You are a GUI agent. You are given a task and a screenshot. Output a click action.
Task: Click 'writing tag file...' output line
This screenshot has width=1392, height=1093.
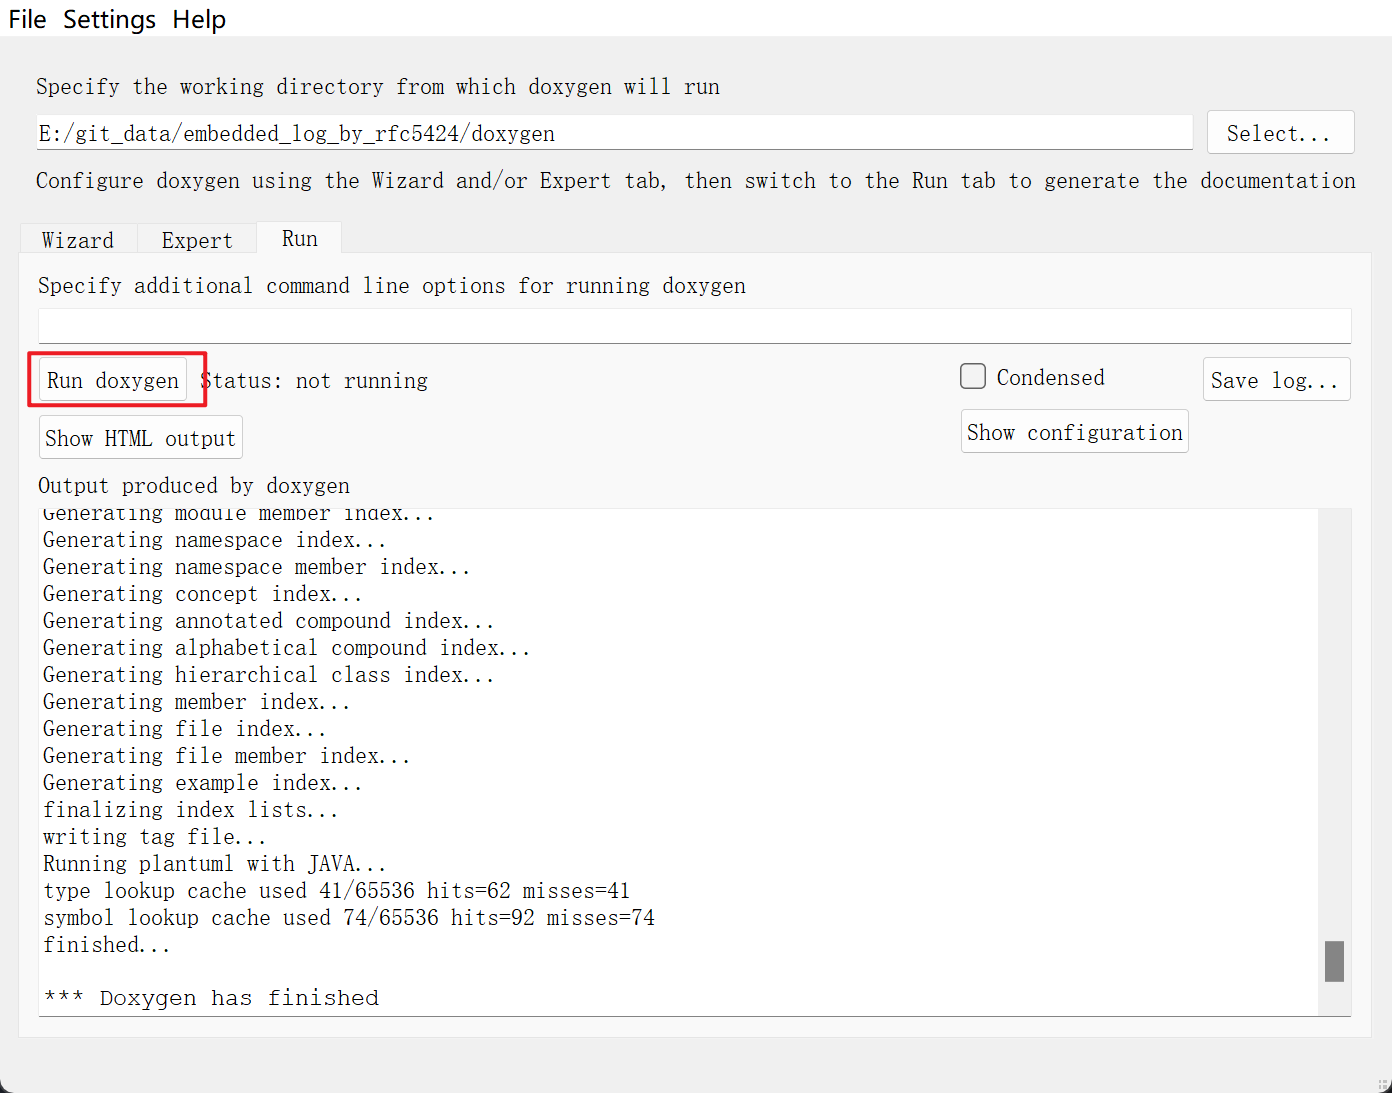(x=155, y=837)
